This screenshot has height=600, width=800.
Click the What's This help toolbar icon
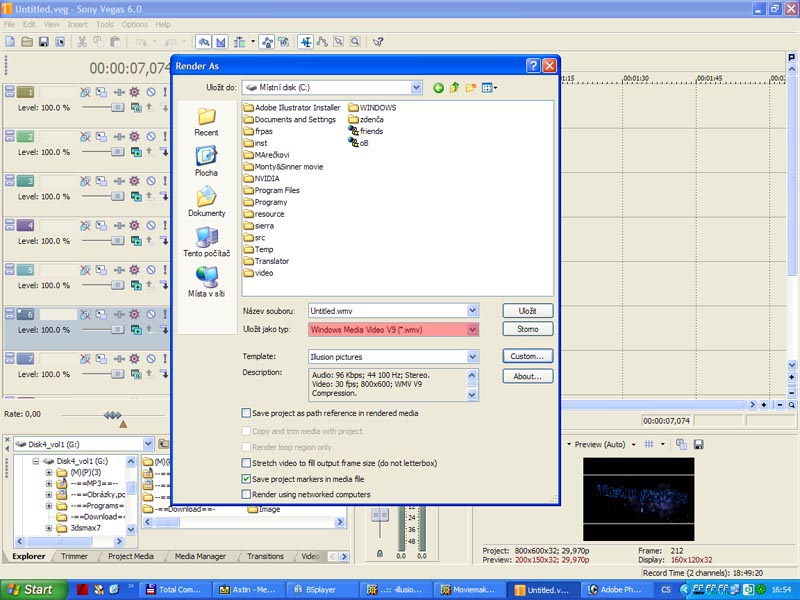pos(378,42)
